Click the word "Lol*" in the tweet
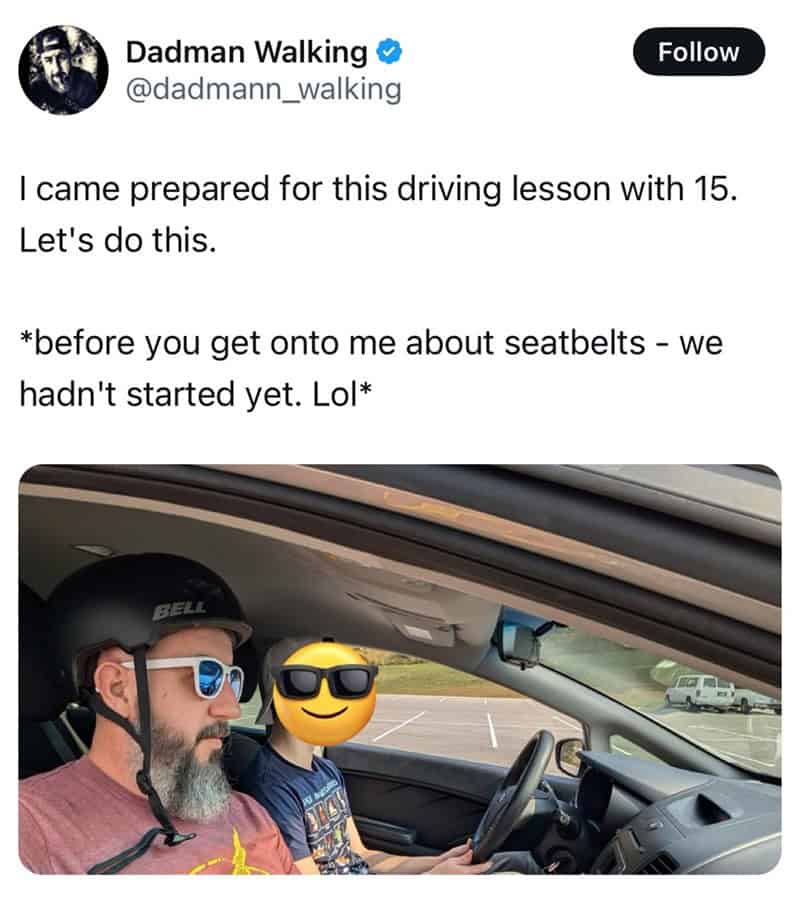Screen dimensions: 800x902 [343, 395]
